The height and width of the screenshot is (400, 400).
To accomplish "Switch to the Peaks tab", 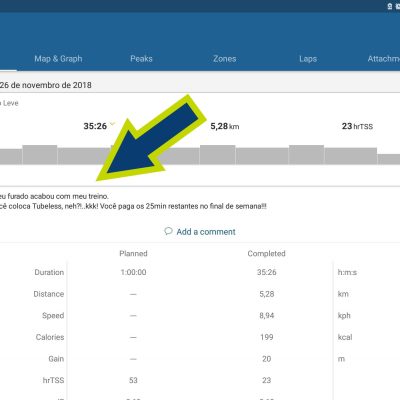I will point(141,59).
